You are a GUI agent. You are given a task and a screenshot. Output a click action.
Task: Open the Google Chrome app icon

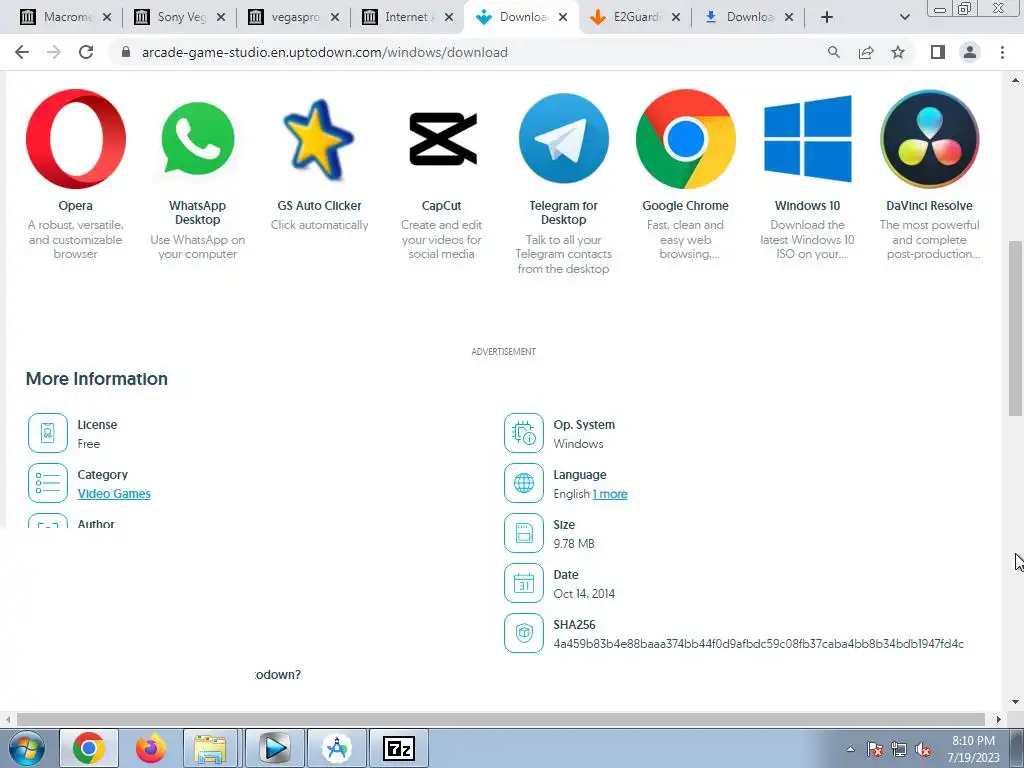(686, 138)
